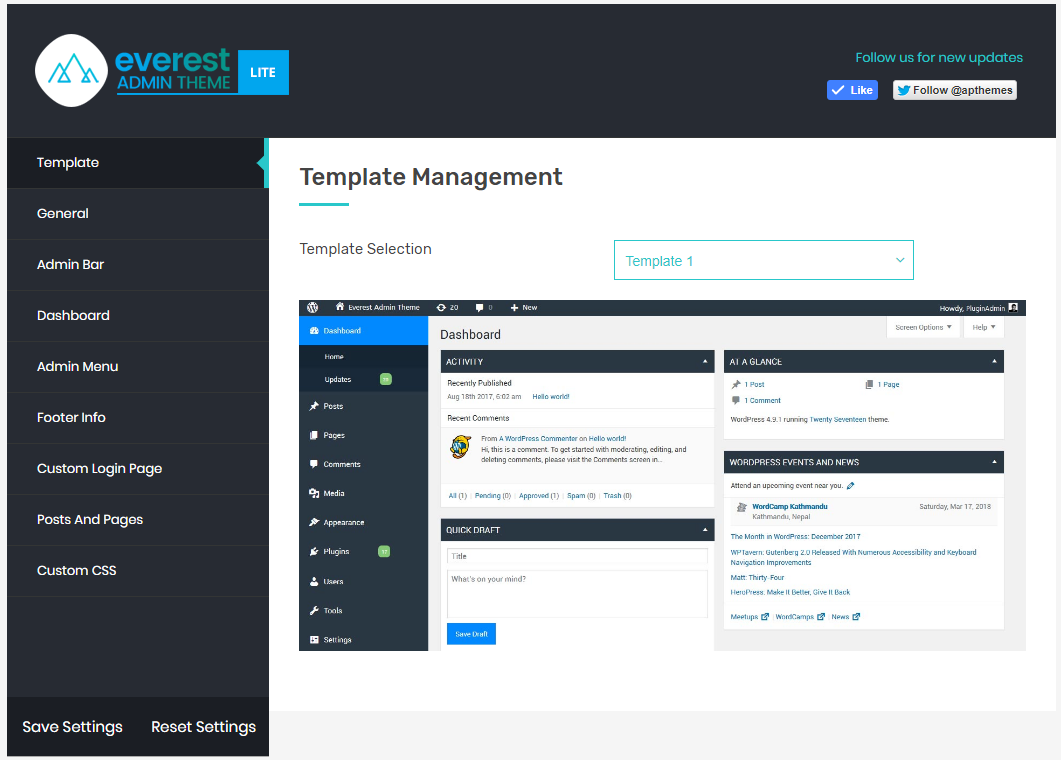
Task: Click the Comments icon in preview menu
Action: coord(314,464)
